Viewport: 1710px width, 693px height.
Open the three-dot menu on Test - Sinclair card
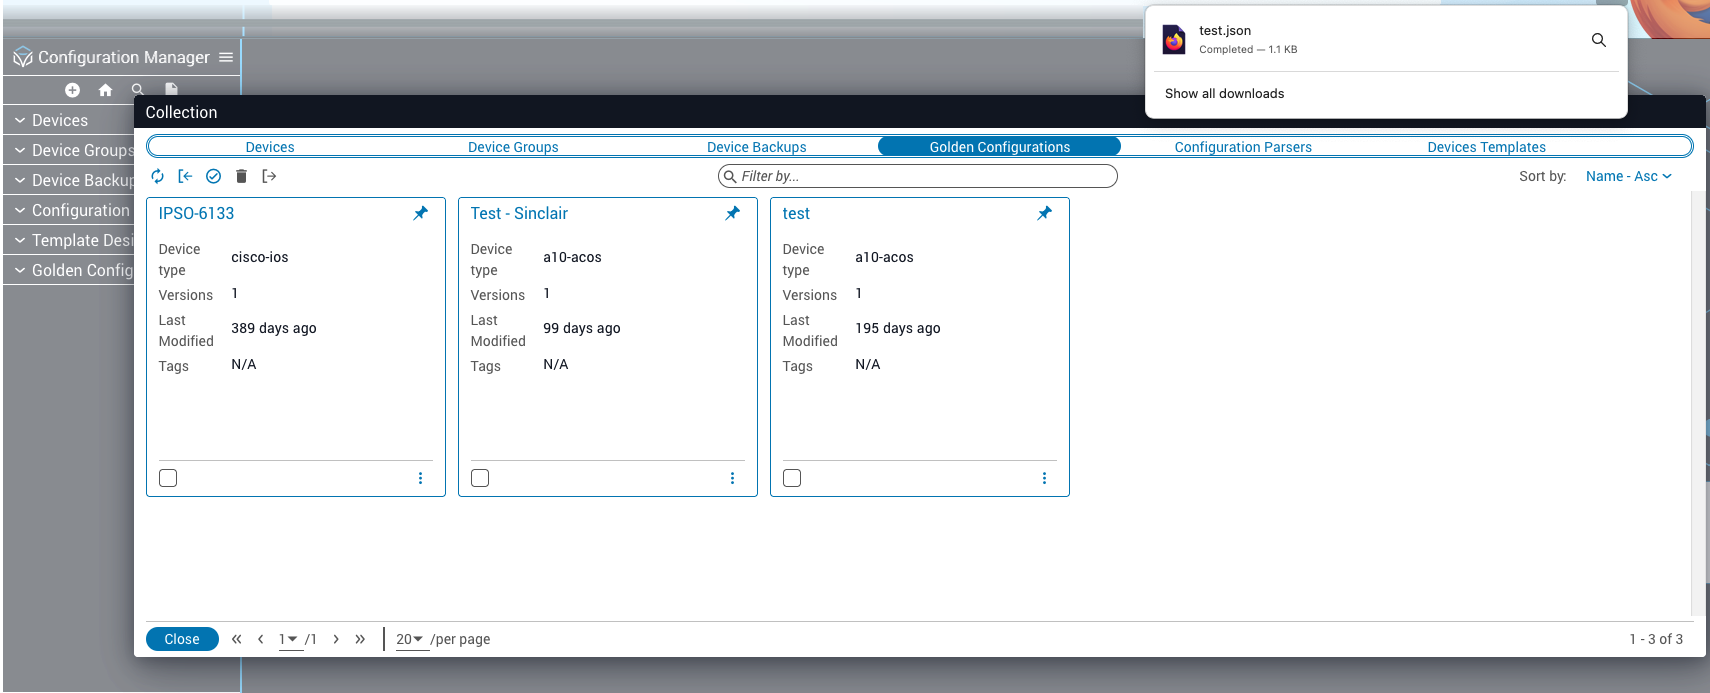click(732, 478)
